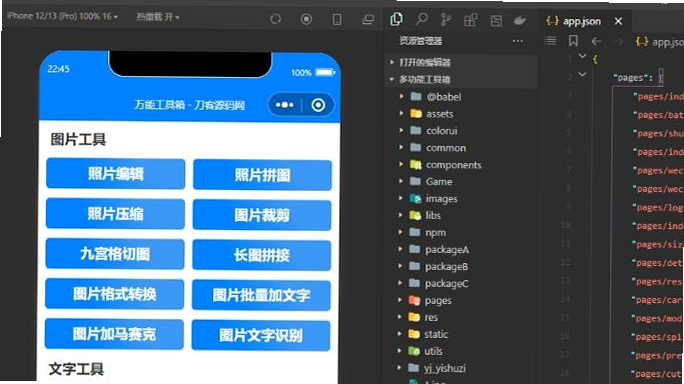
Task: Tap the 照片拼图 button
Action: pos(262,175)
